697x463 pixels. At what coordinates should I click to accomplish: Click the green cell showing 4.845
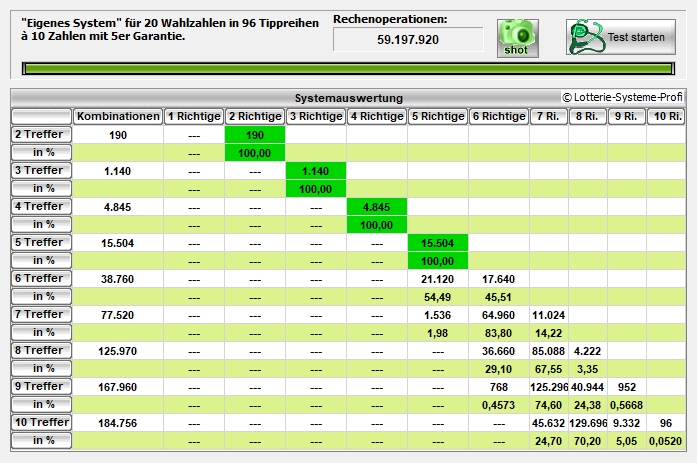[377, 207]
